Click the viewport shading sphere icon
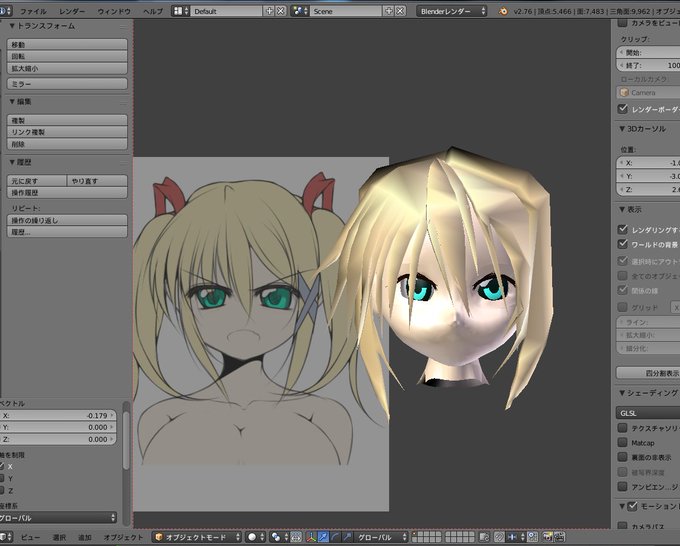 [252, 537]
